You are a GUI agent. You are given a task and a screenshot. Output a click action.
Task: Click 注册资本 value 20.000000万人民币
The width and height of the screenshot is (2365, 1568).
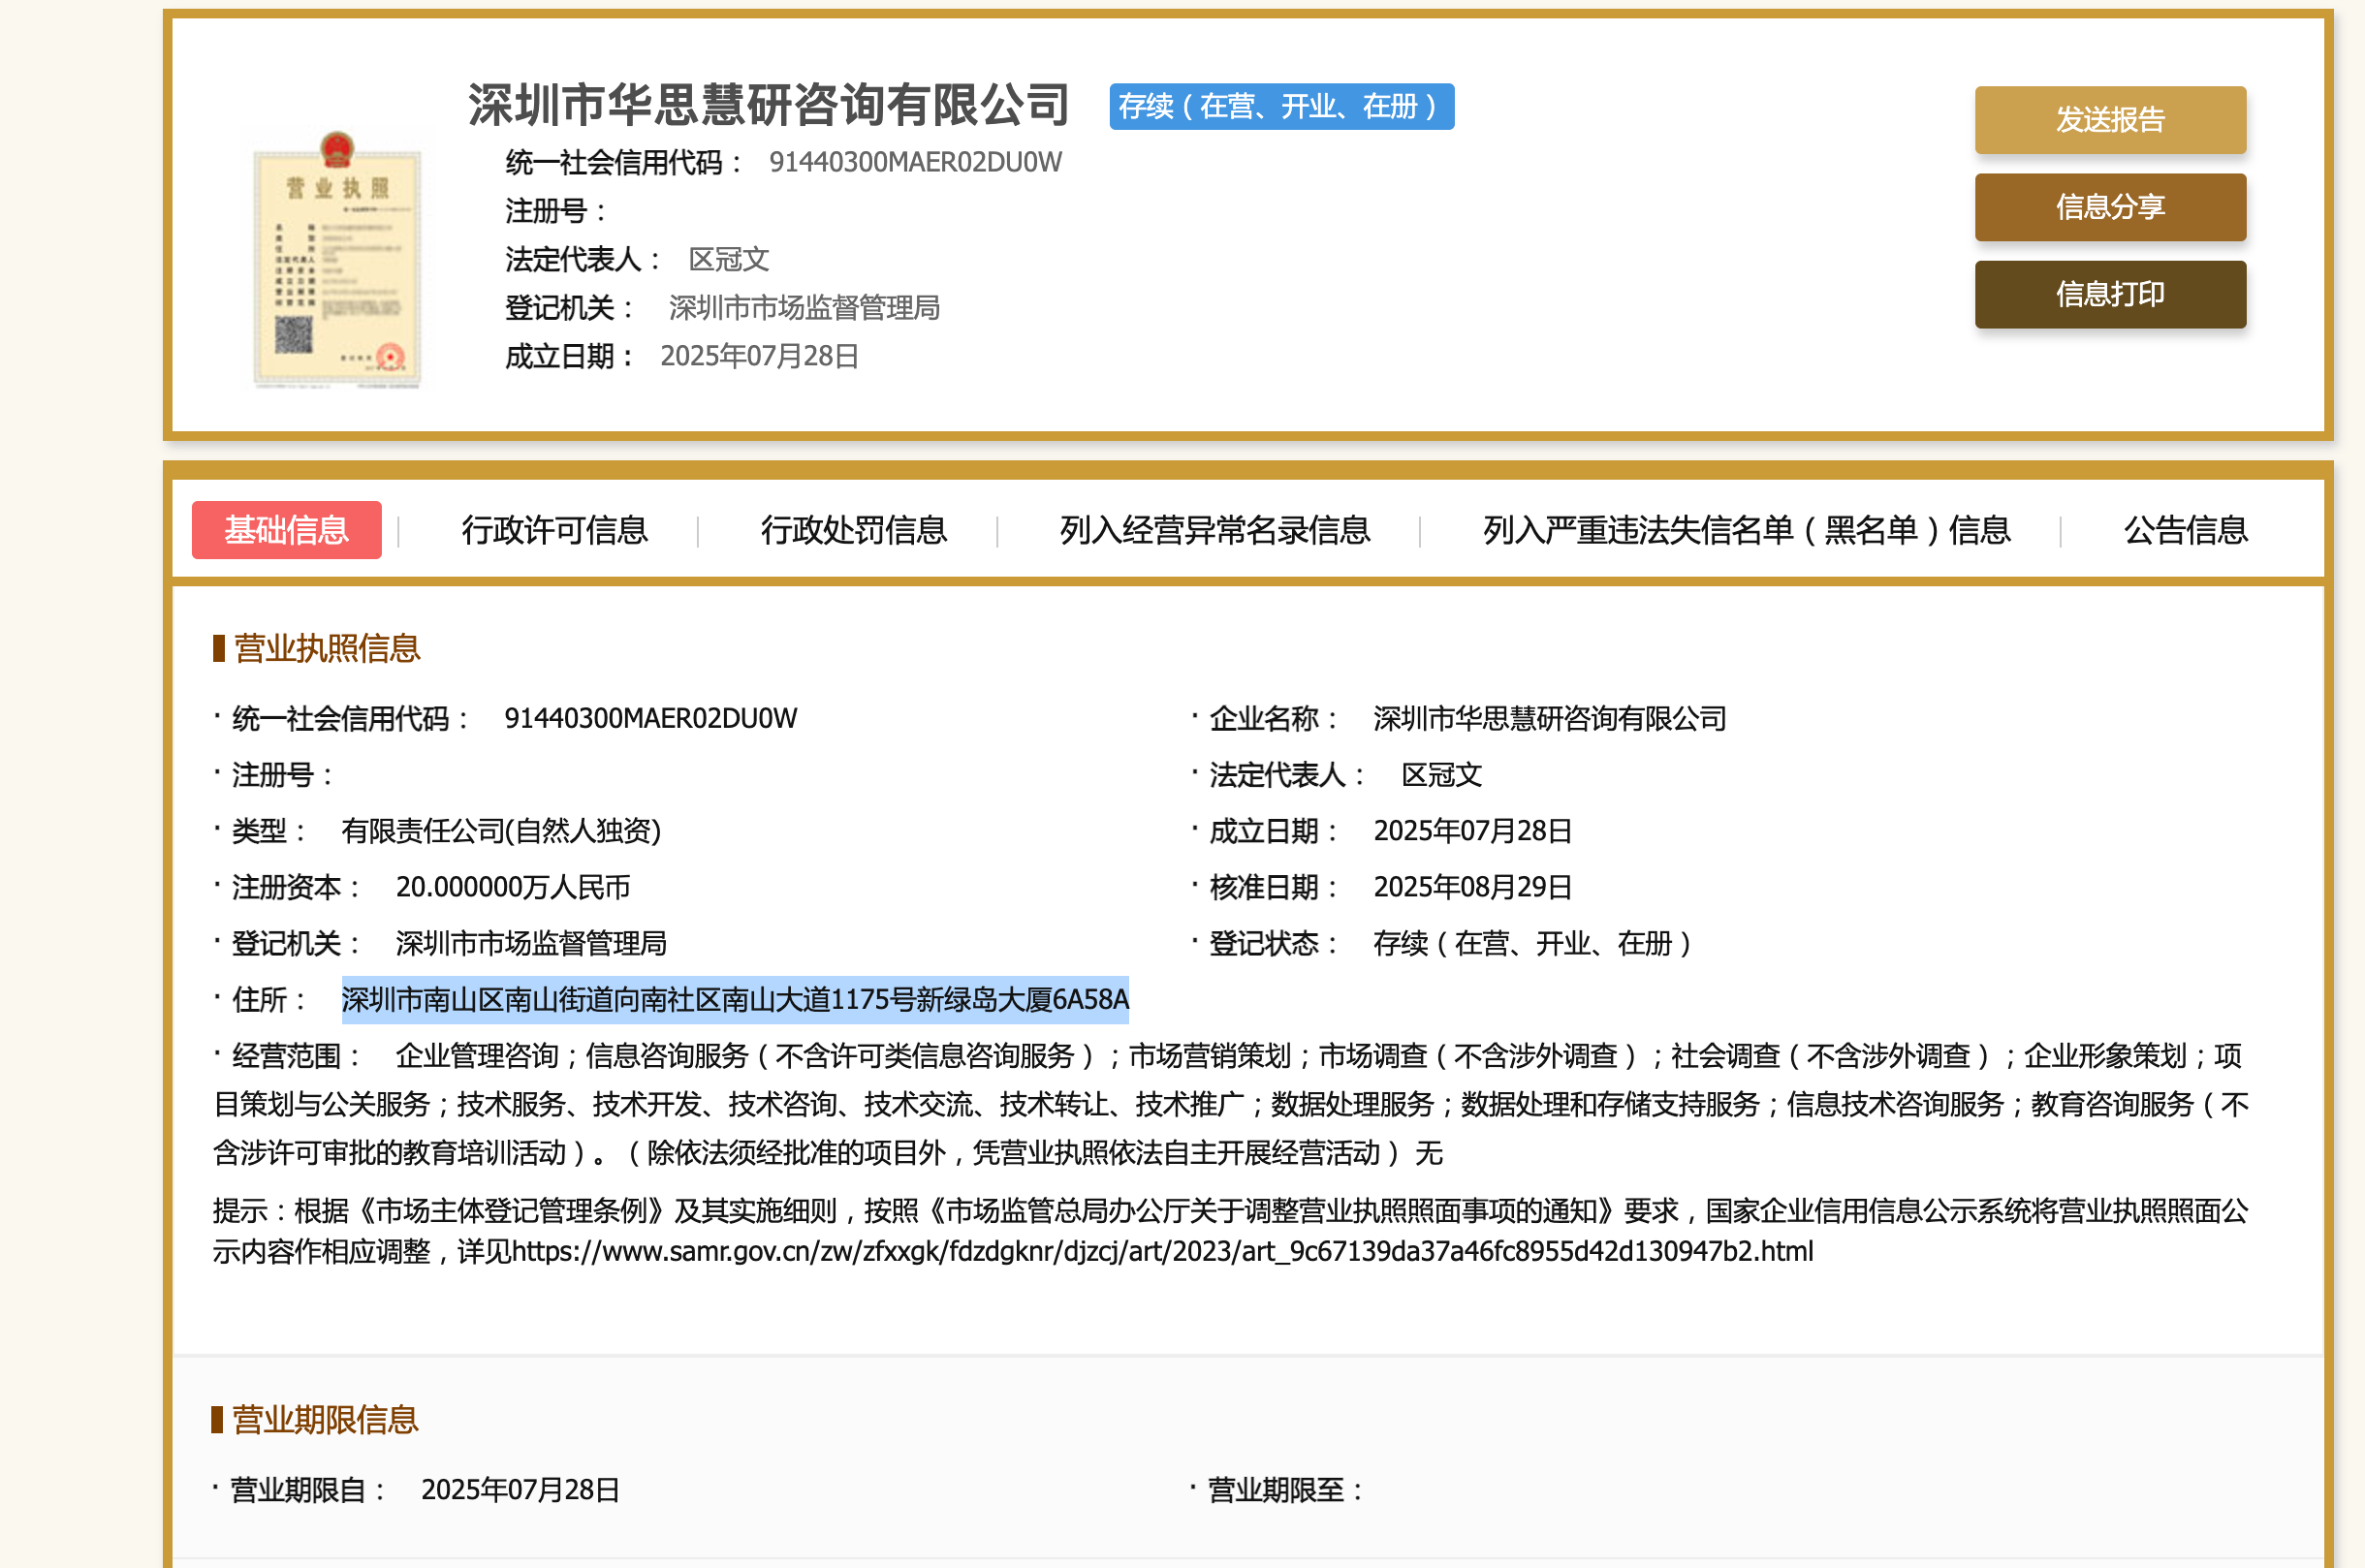pos(512,887)
